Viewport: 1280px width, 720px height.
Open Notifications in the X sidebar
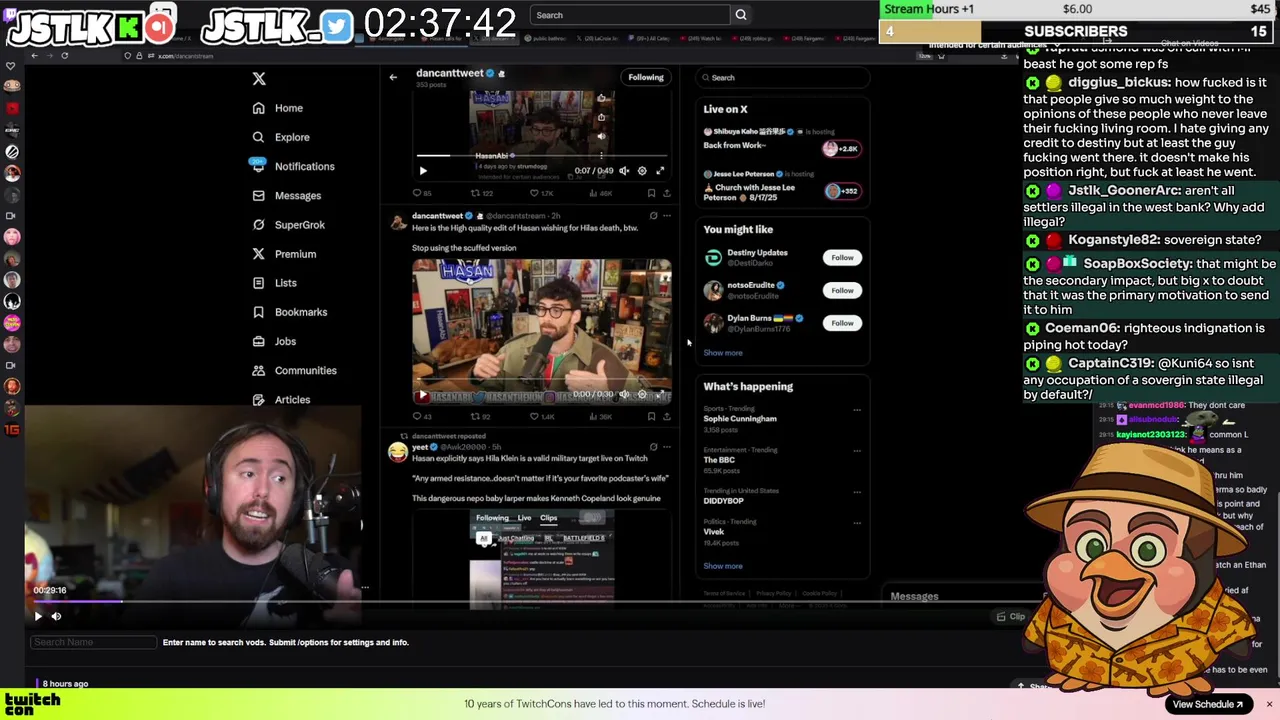tap(305, 166)
